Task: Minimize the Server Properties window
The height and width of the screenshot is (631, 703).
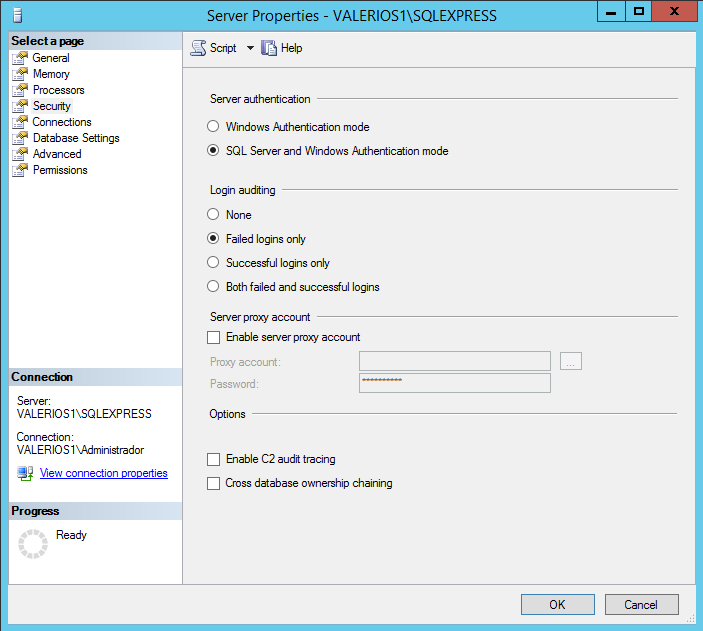Action: [611, 11]
